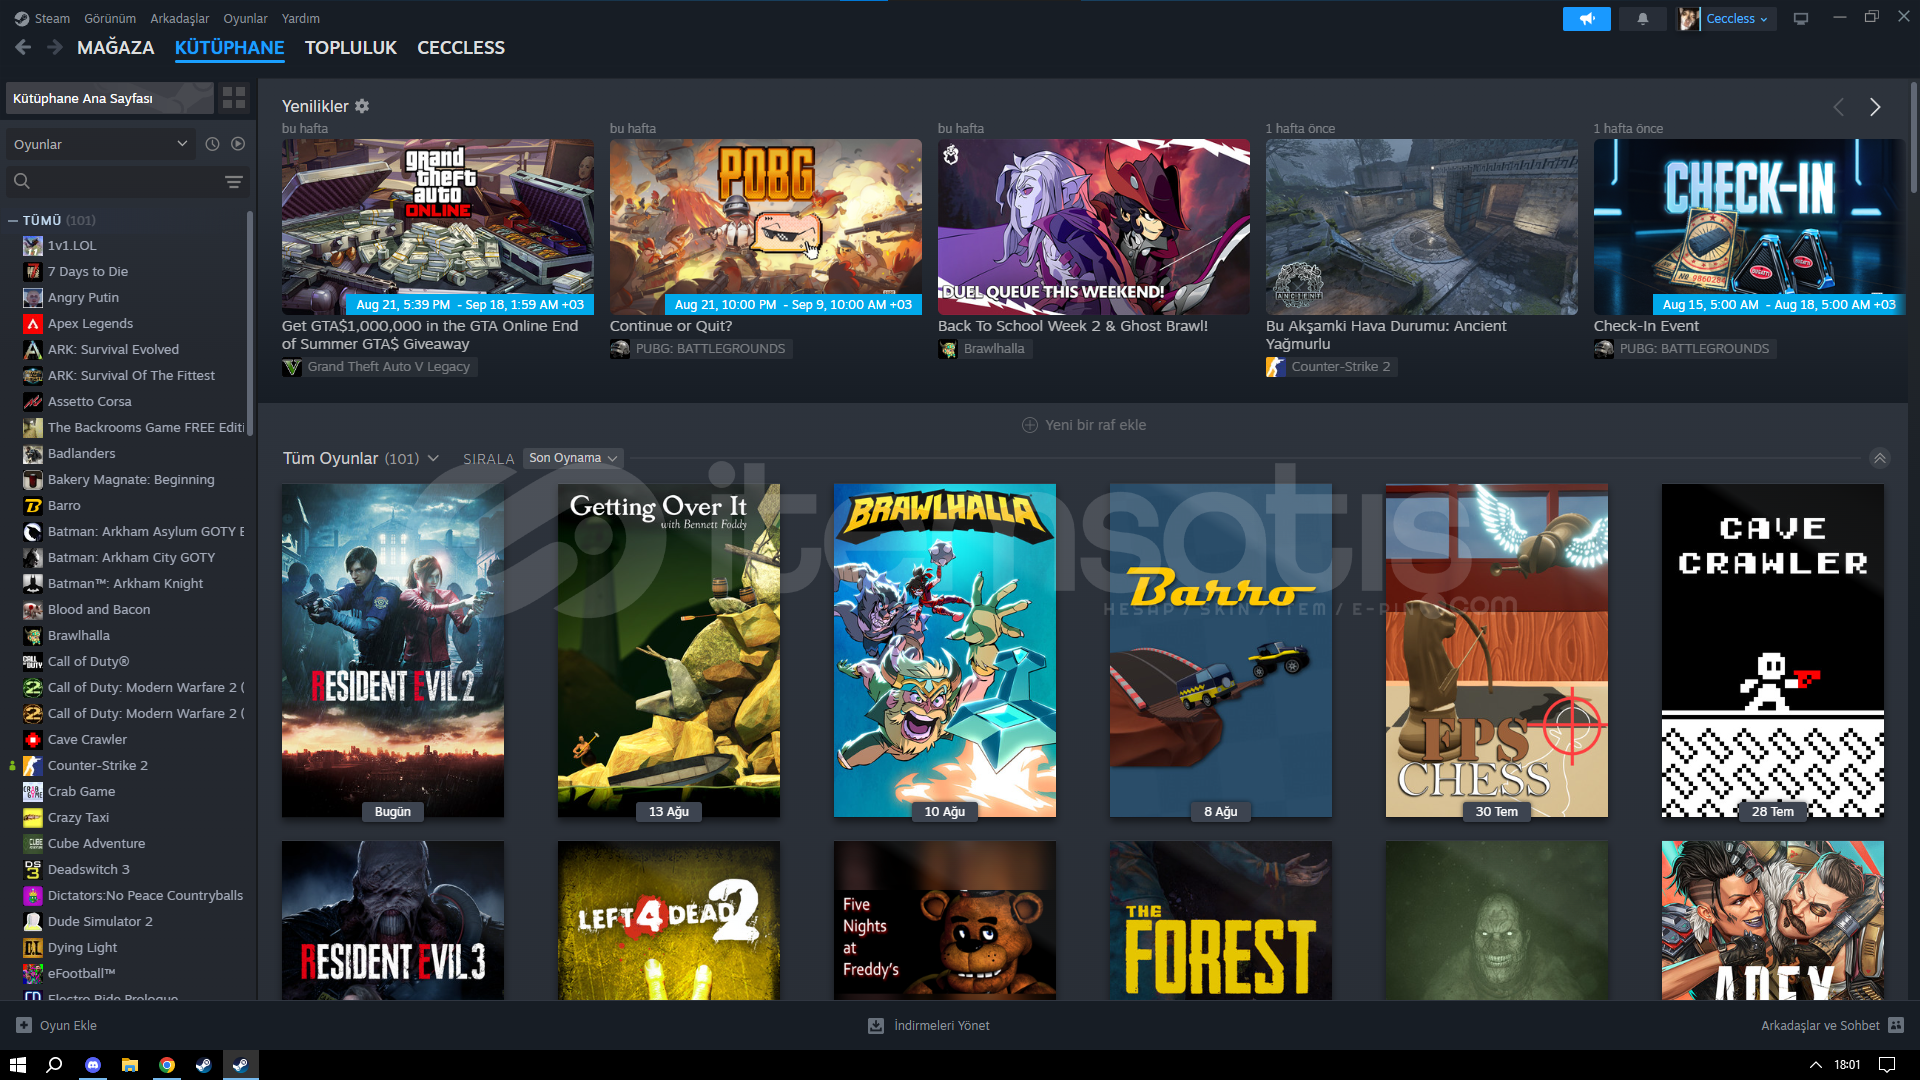Image resolution: width=1920 pixels, height=1080 pixels.
Task: Open Getting Over It game cover
Action: (669, 651)
